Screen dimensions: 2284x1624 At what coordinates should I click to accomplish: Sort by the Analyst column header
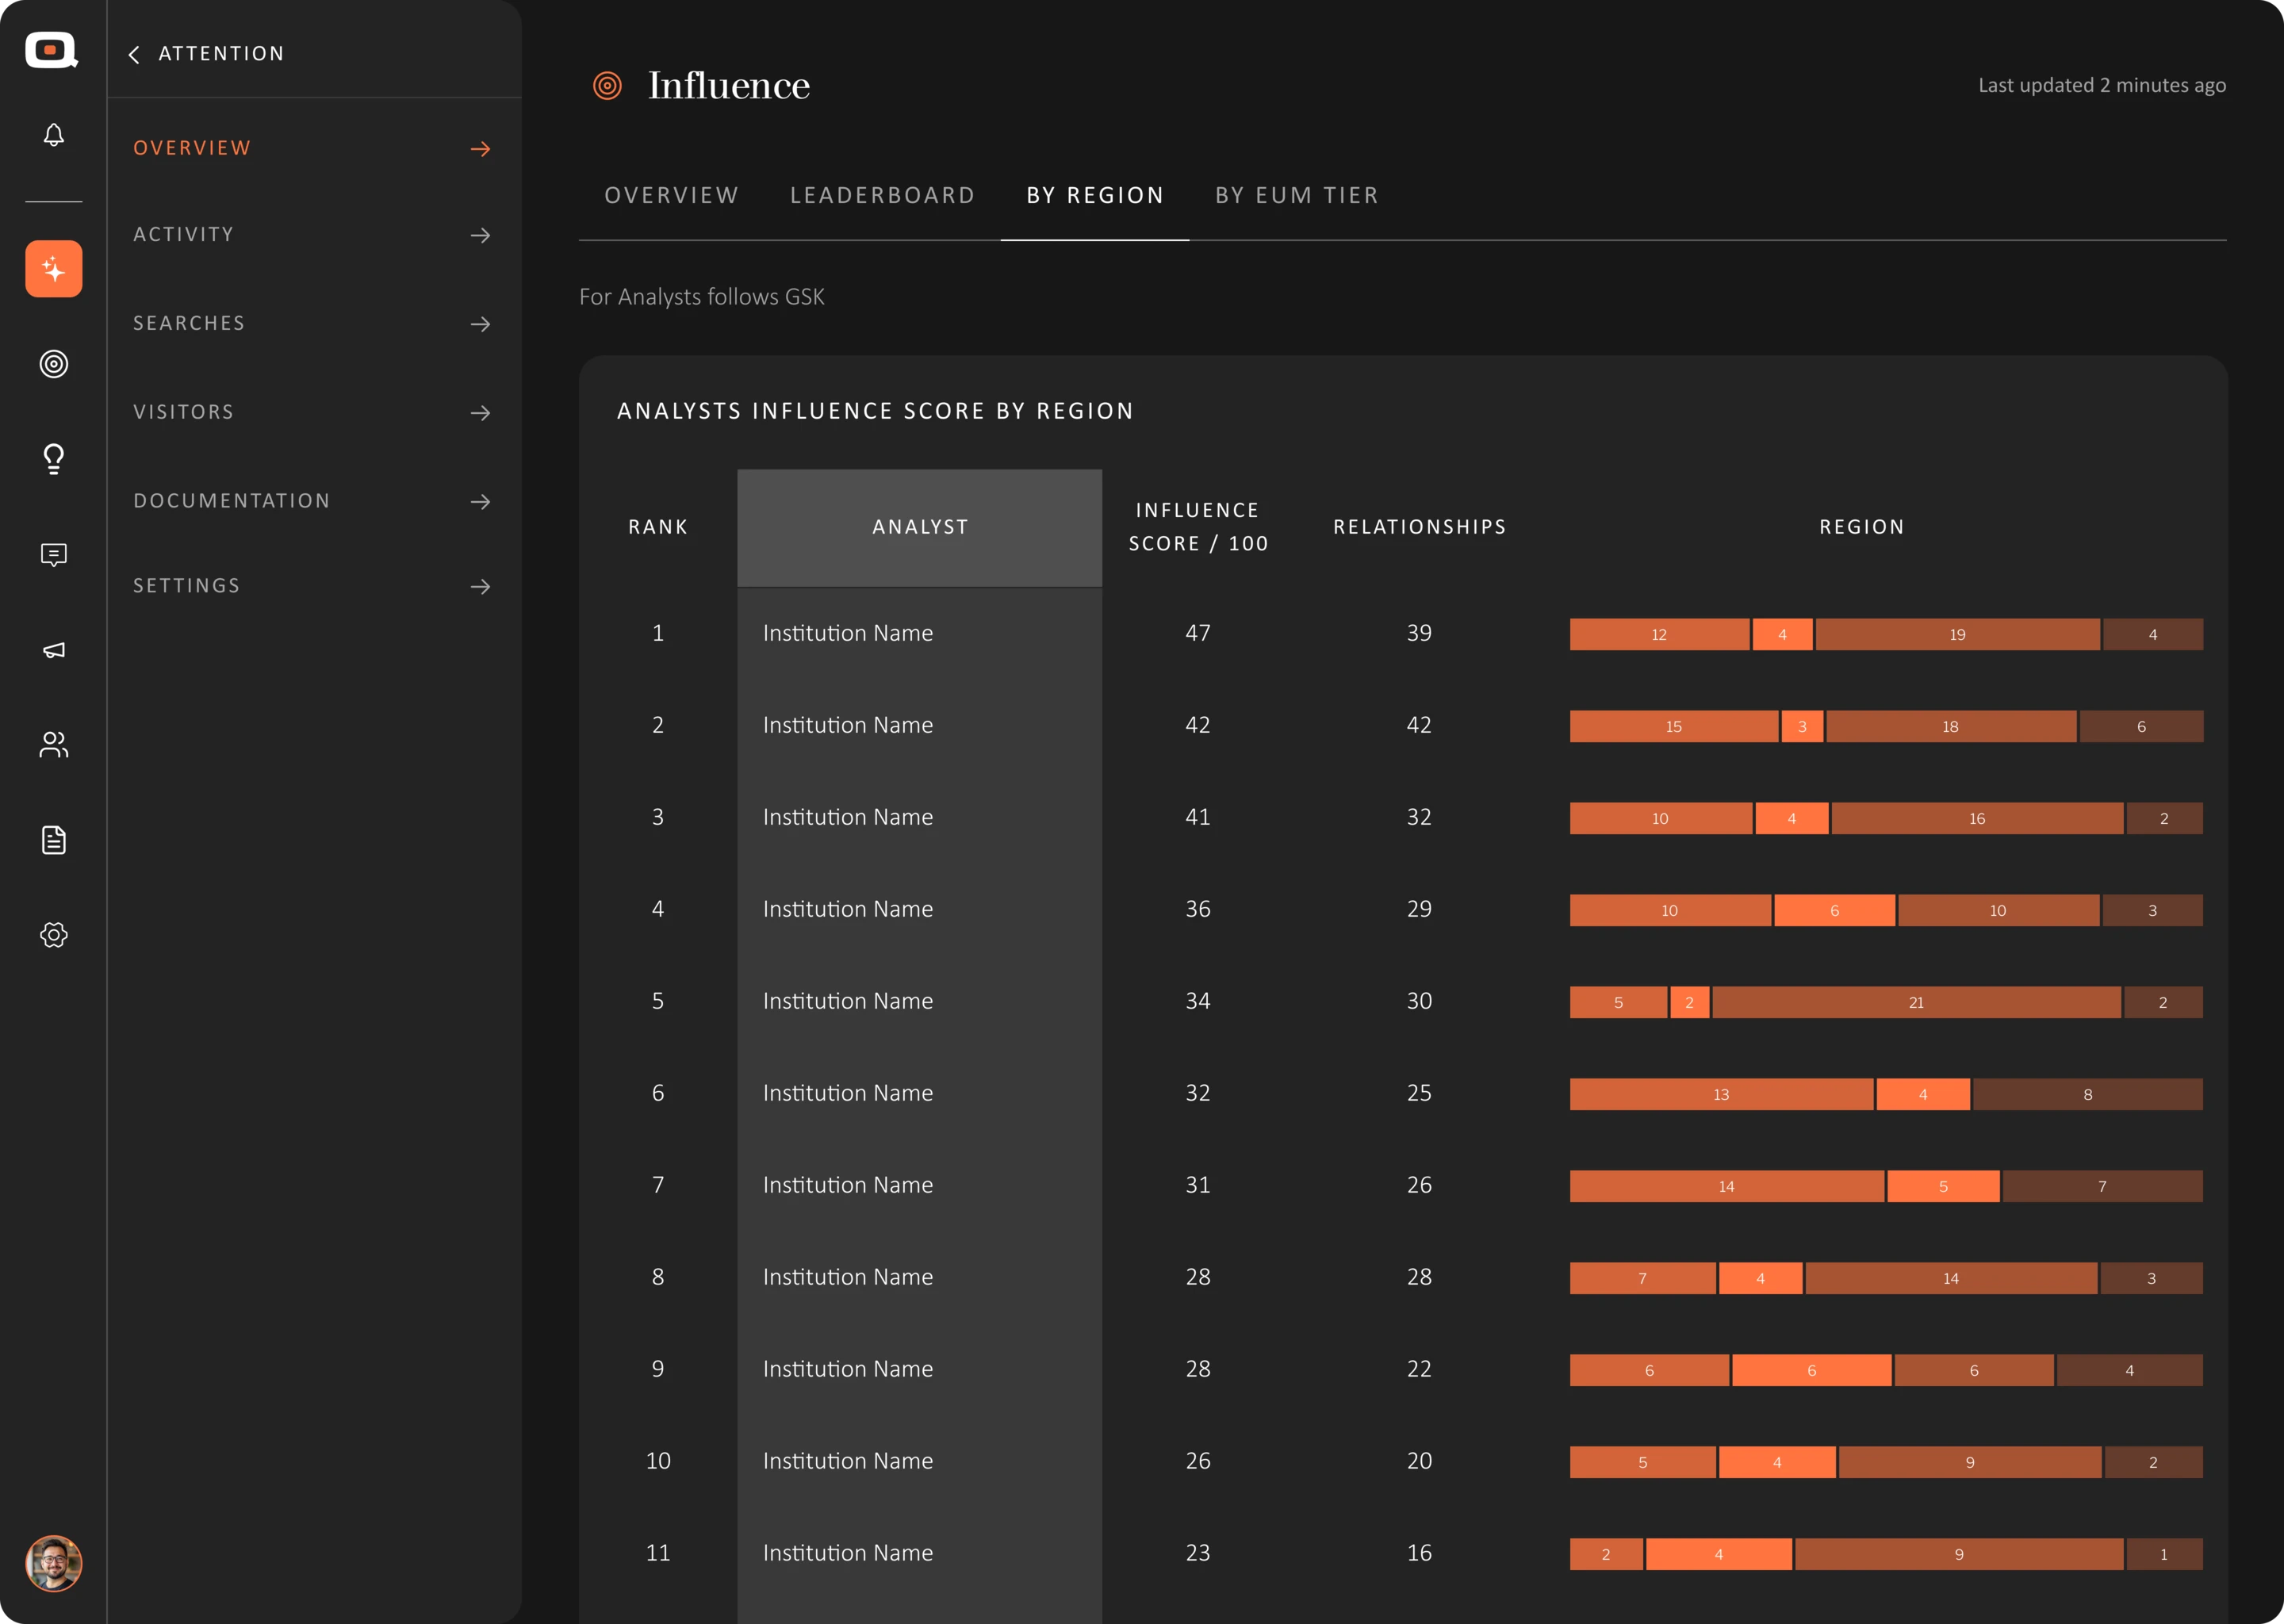click(x=920, y=527)
